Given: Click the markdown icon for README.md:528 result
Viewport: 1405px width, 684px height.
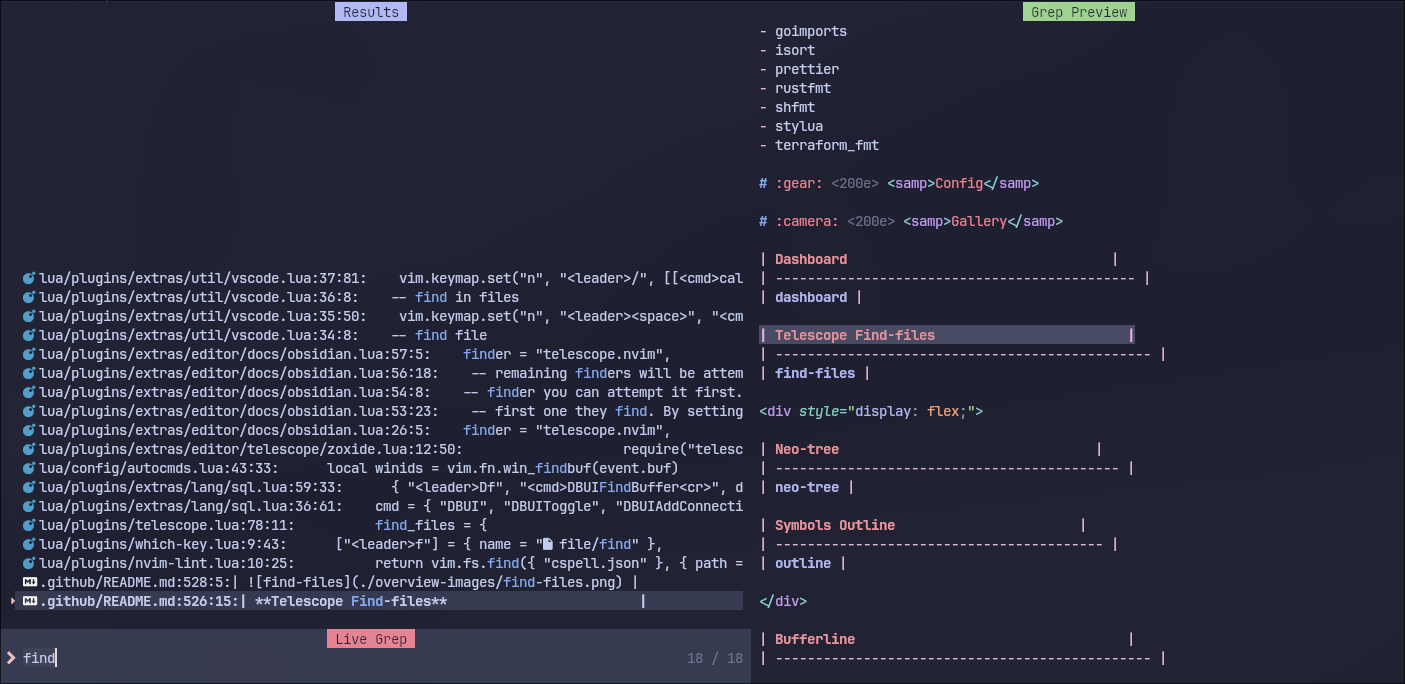Looking at the screenshot, I should coord(28,582).
